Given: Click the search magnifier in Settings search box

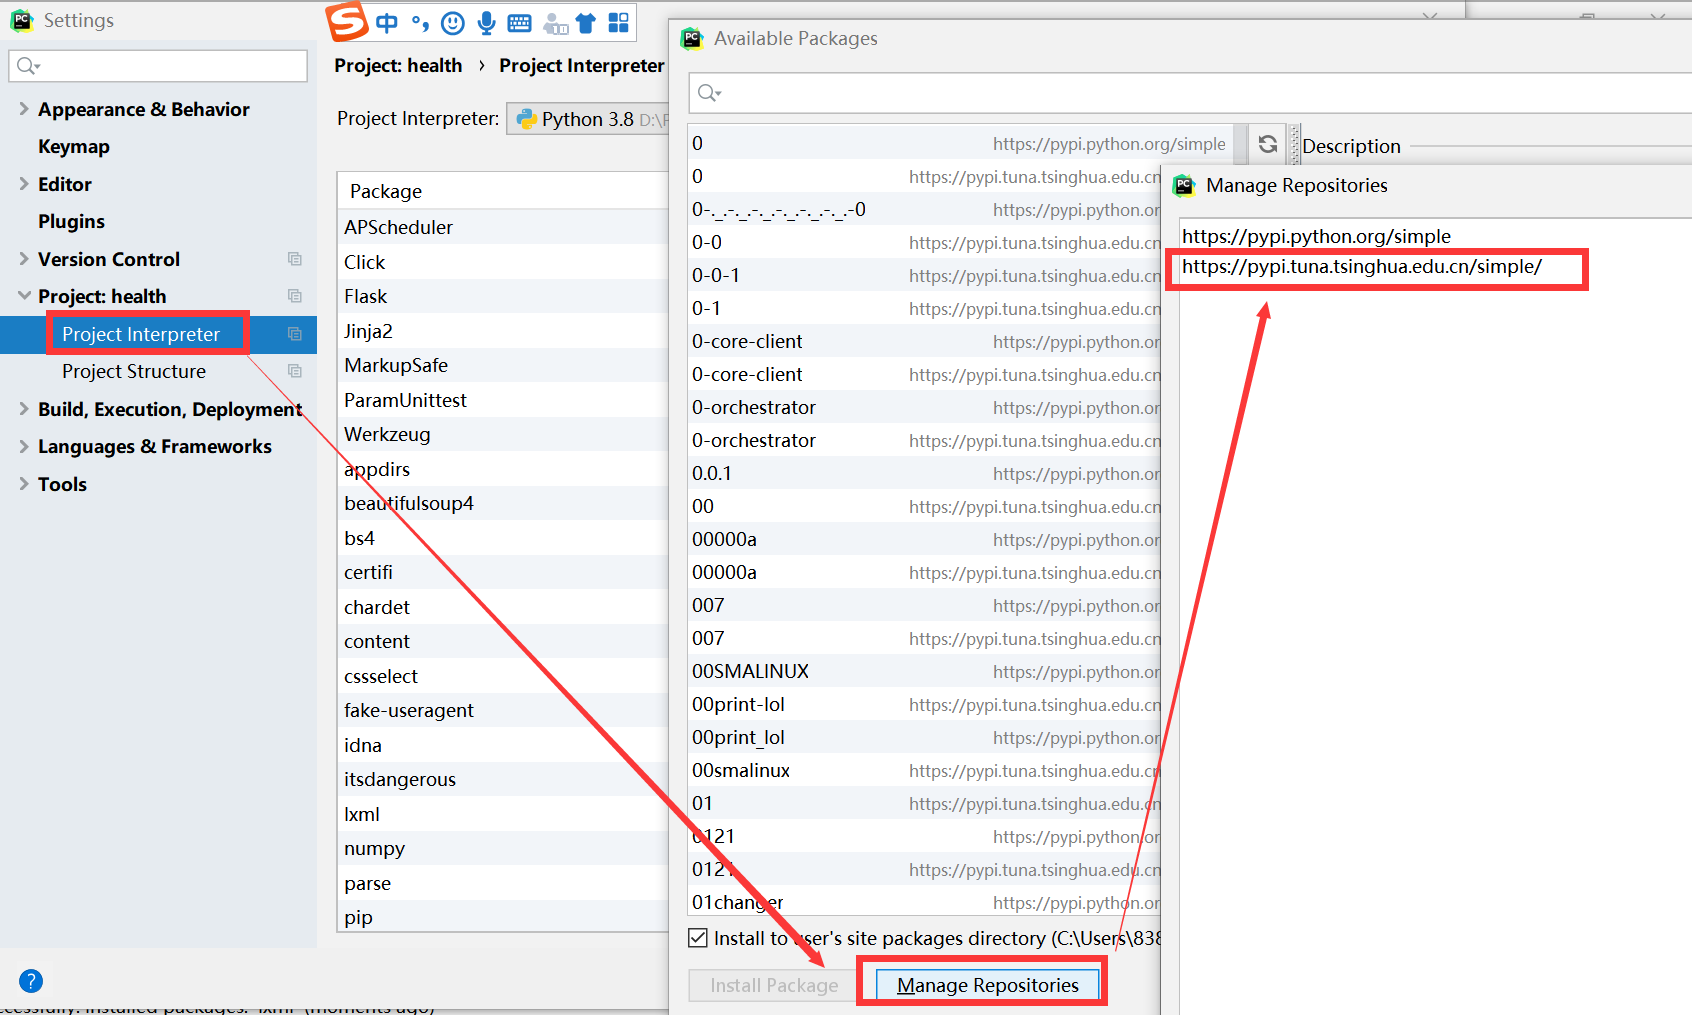Looking at the screenshot, I should [27, 66].
